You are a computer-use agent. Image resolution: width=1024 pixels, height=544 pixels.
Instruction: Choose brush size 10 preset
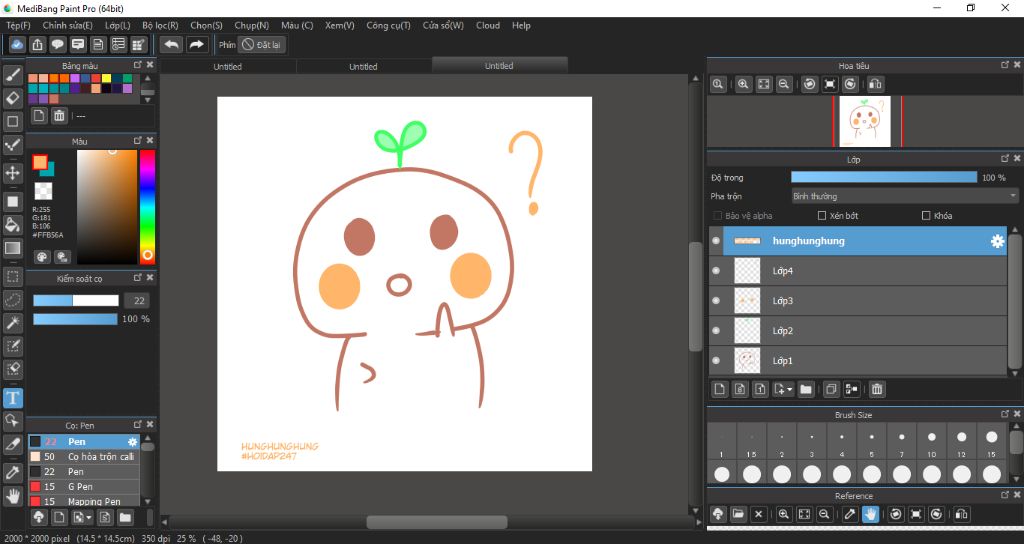932,444
